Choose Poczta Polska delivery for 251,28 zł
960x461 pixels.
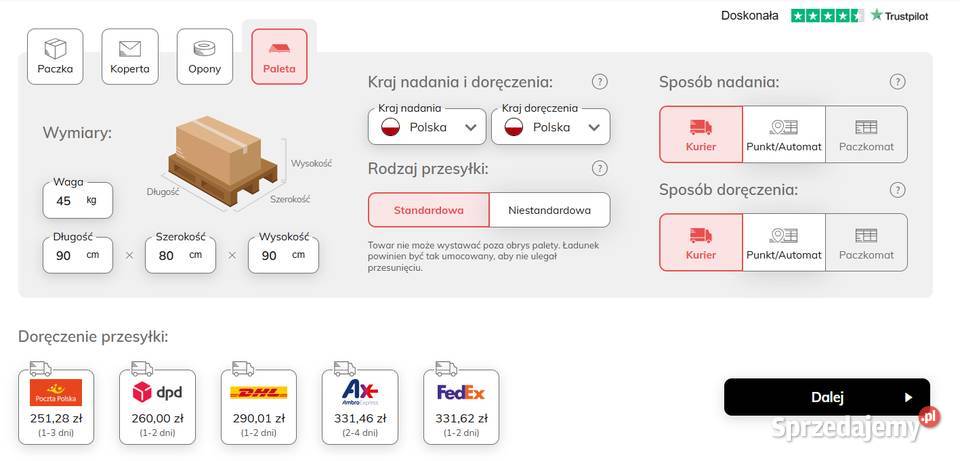(56, 406)
